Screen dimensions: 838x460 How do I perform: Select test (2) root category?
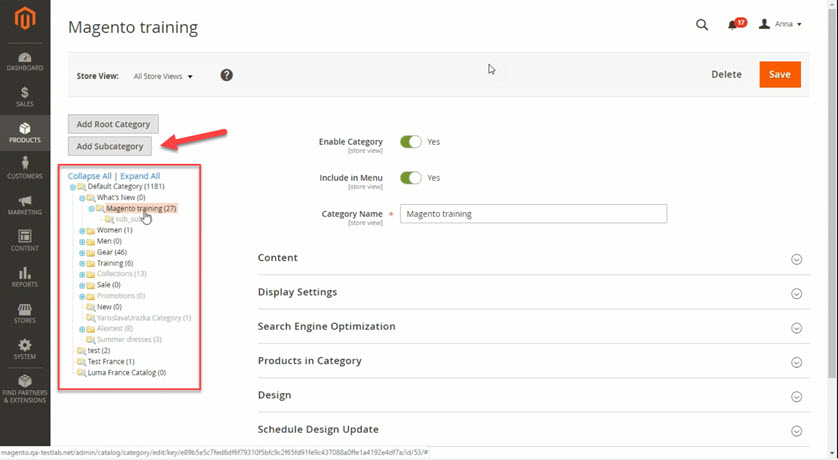[98, 350]
